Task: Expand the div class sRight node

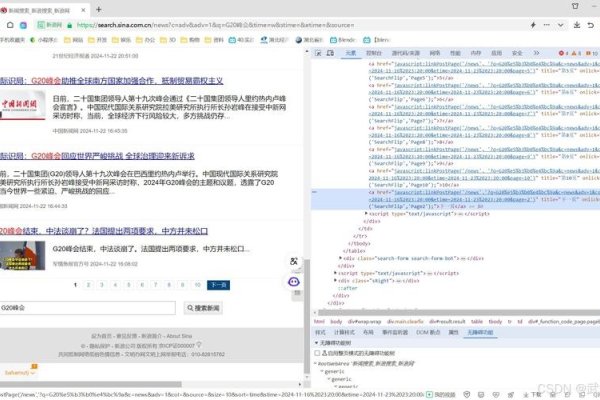Action: pos(336,281)
